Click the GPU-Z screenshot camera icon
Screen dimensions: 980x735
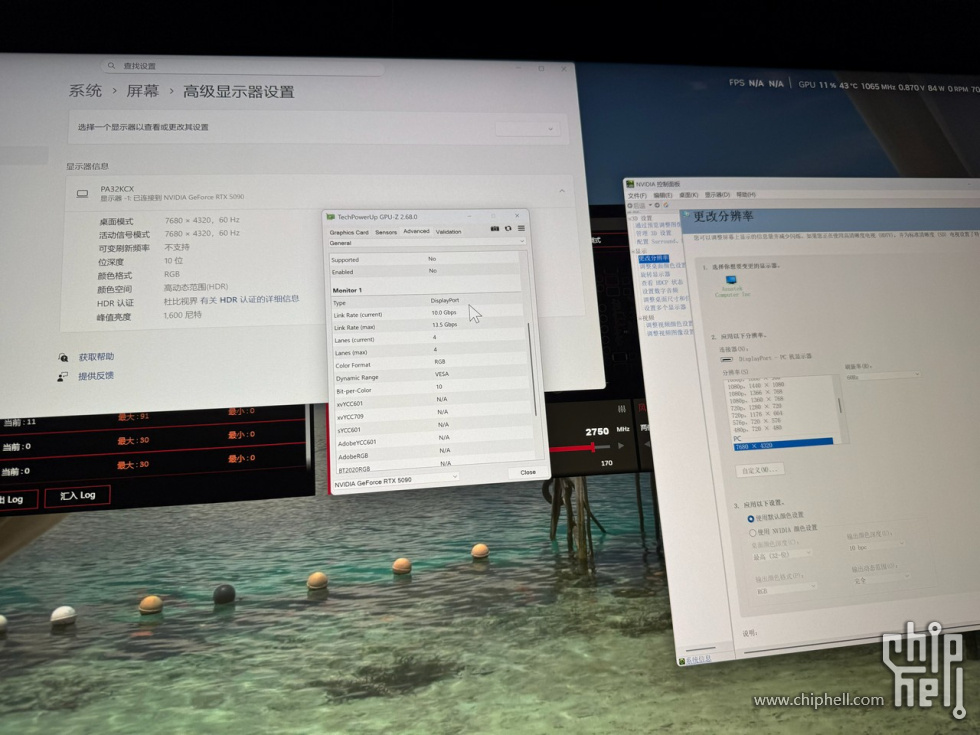coord(494,228)
